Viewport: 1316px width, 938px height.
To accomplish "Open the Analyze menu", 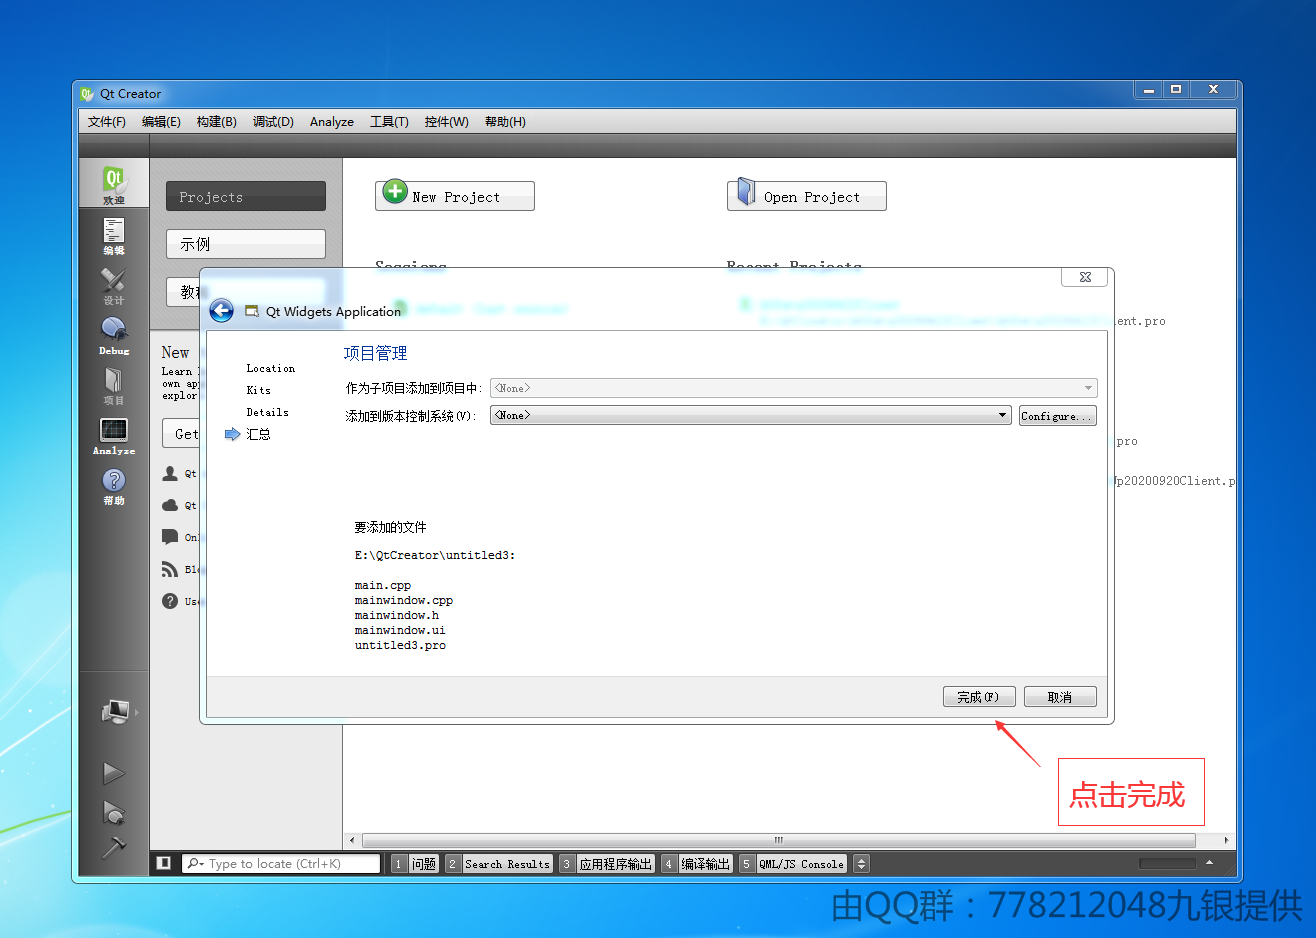I will 332,122.
